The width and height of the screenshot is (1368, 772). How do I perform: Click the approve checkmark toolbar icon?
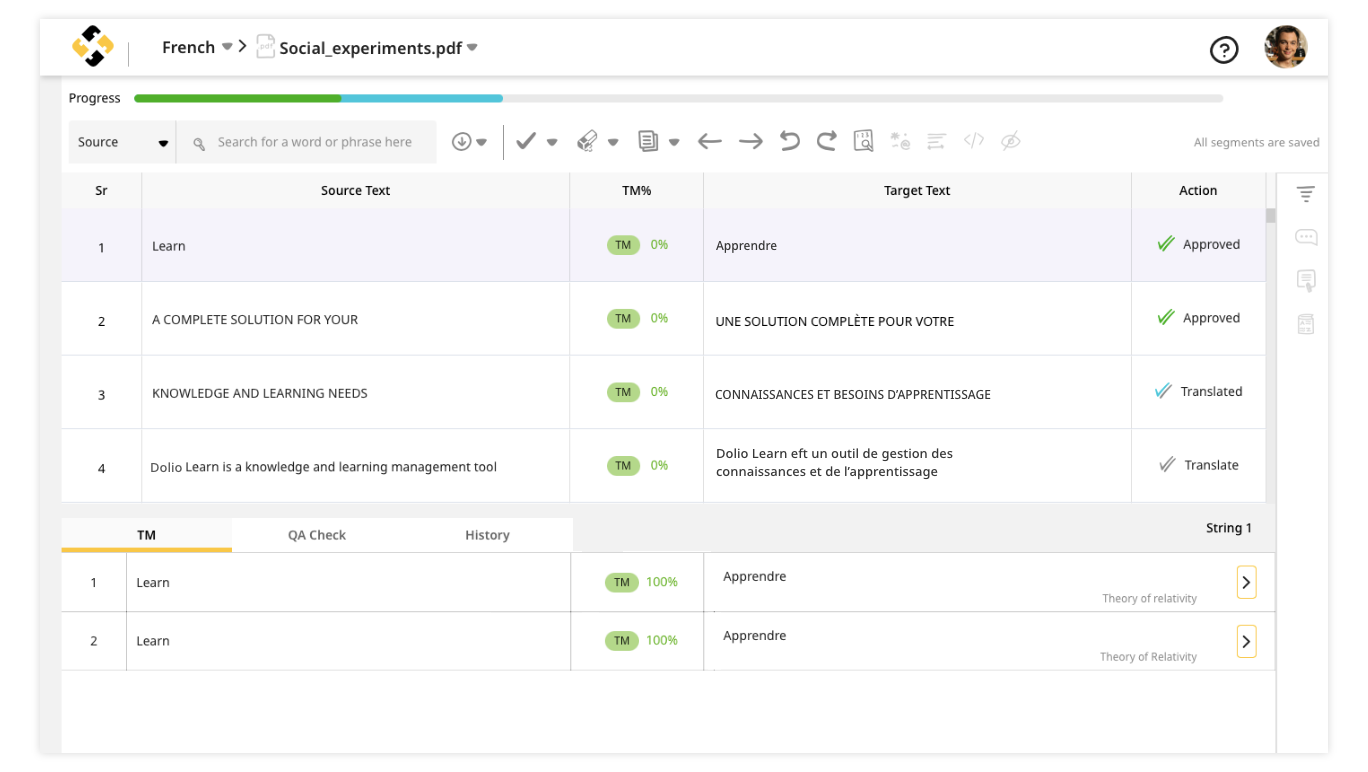(x=526, y=142)
